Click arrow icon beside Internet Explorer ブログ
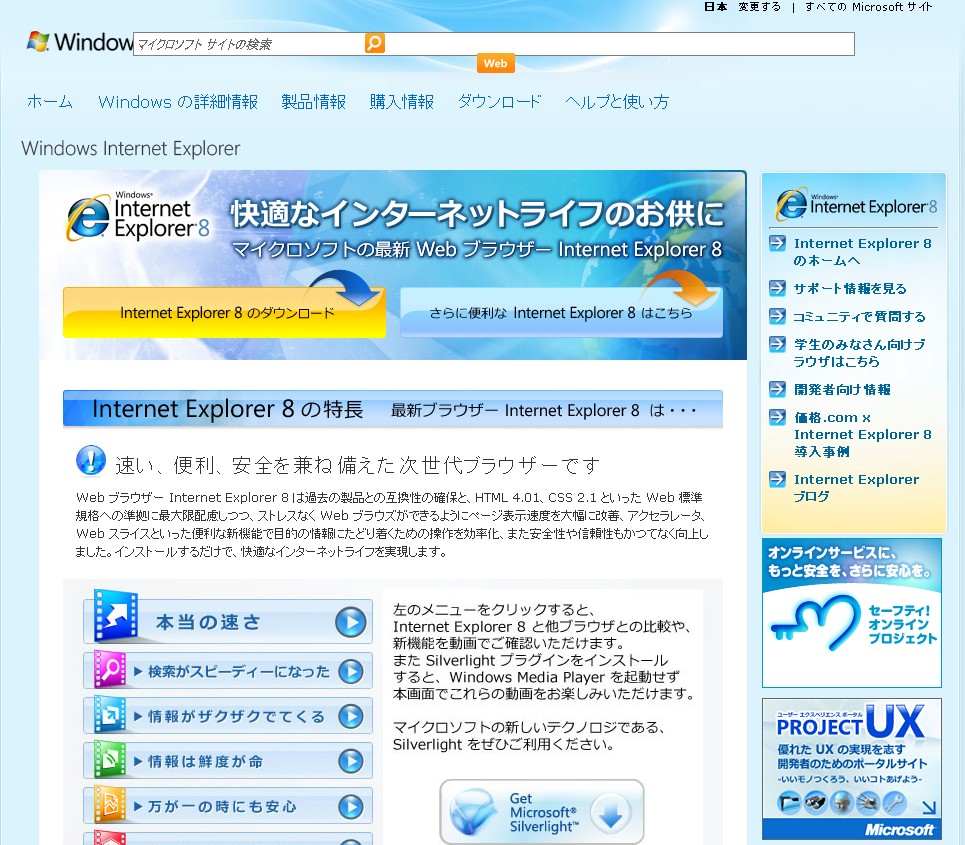This screenshot has height=845, width=965. coord(777,479)
